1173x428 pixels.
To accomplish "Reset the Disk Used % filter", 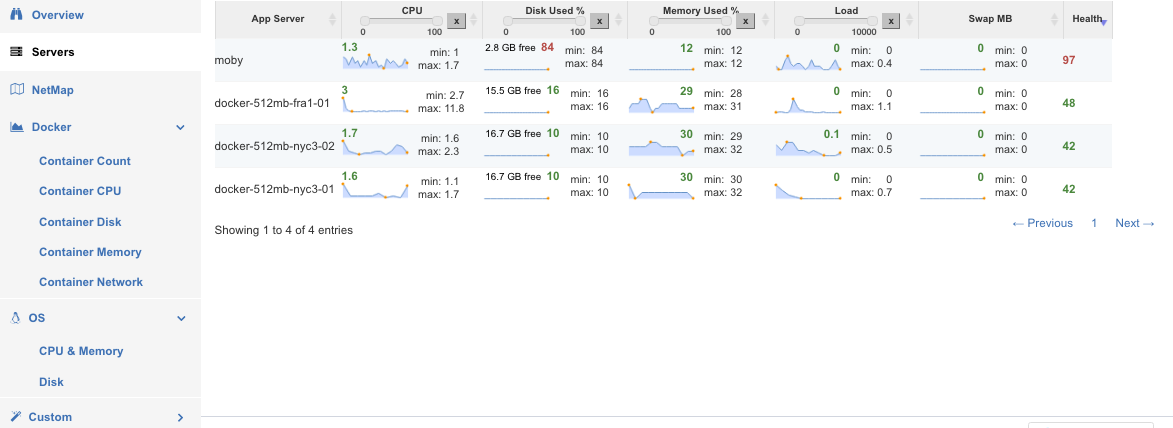I will (598, 21).
